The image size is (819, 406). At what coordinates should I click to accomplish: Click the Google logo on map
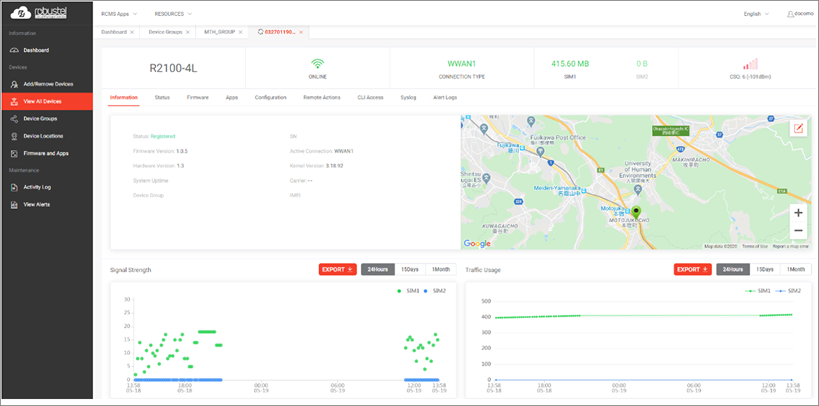477,243
